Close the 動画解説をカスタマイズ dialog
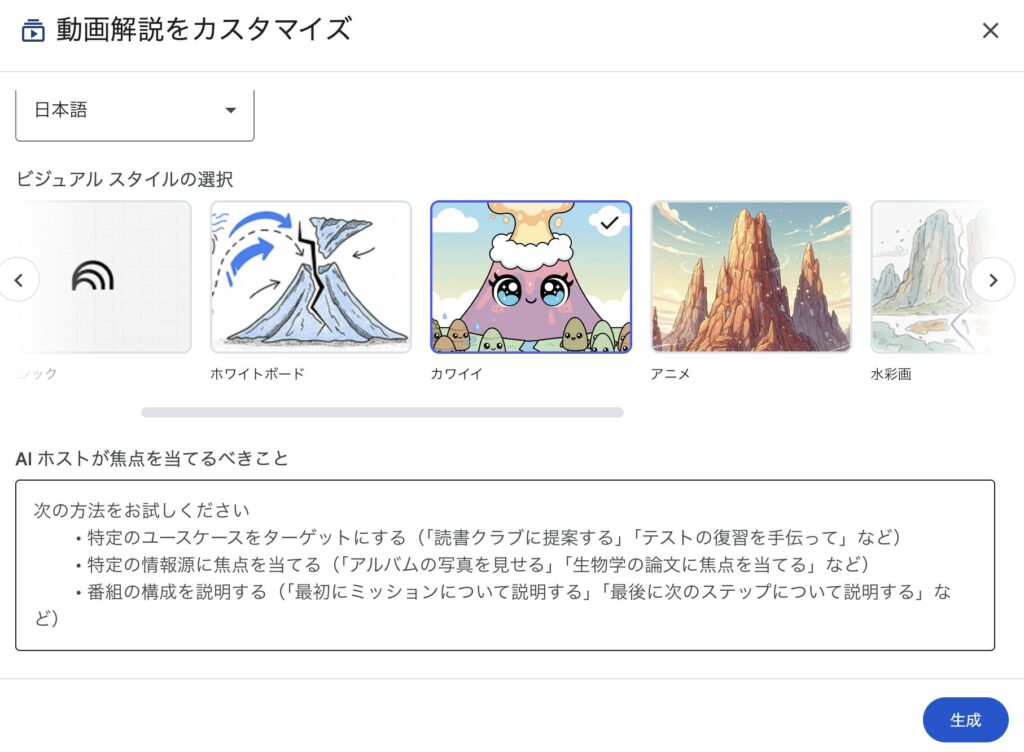 click(990, 31)
